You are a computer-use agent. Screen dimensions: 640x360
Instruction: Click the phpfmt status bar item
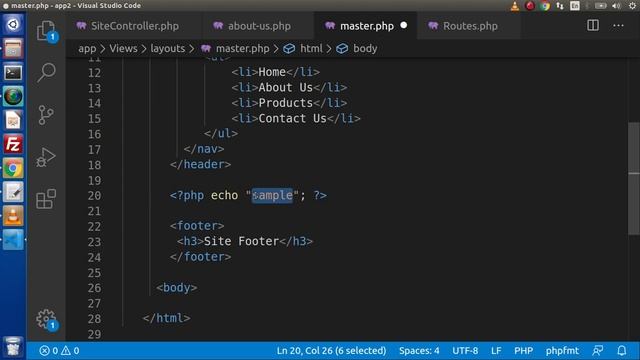pos(562,351)
